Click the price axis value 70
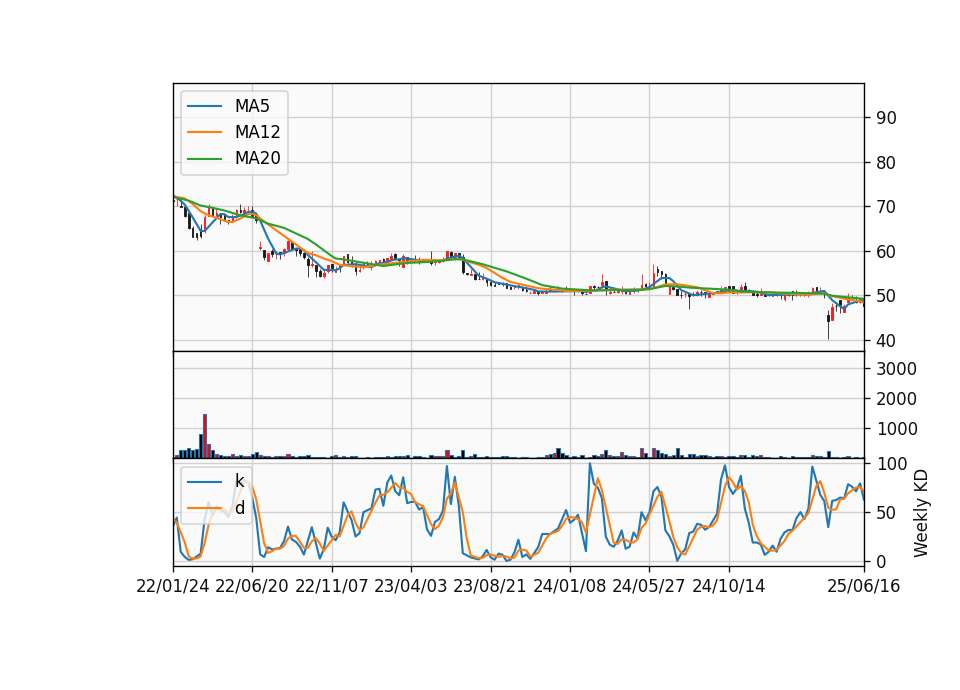This screenshot has height=690, width=960. 886,207
